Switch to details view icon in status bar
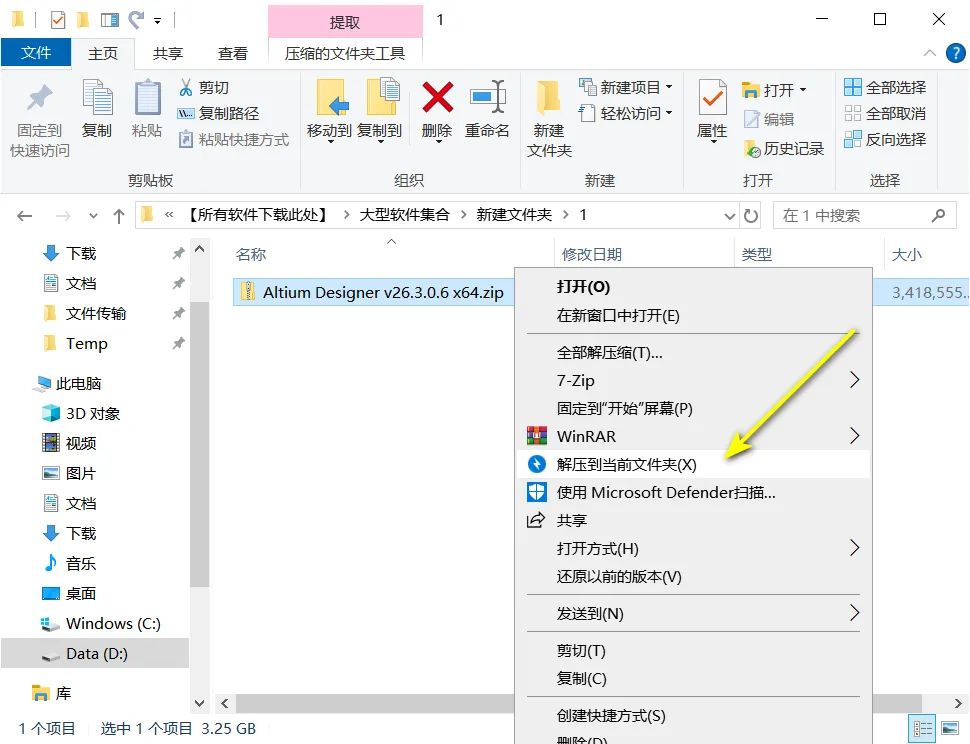 (x=922, y=729)
